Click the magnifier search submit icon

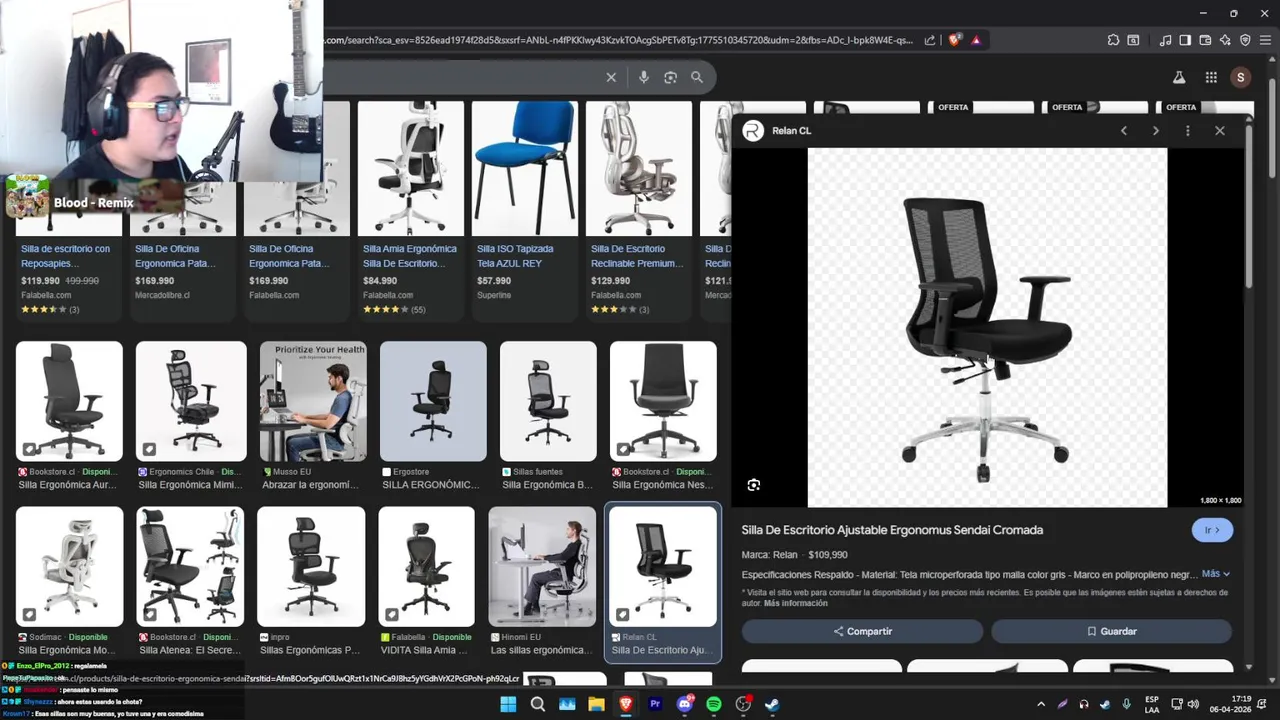coord(697,77)
